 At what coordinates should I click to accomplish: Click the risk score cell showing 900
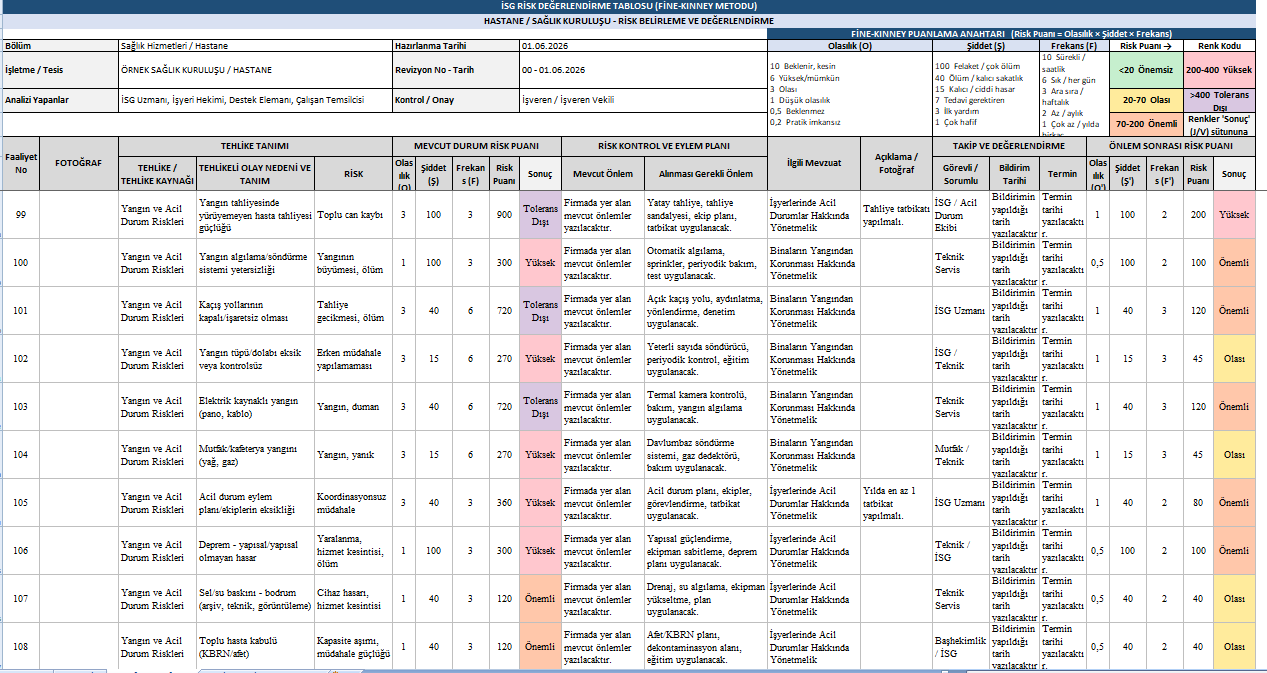502,214
